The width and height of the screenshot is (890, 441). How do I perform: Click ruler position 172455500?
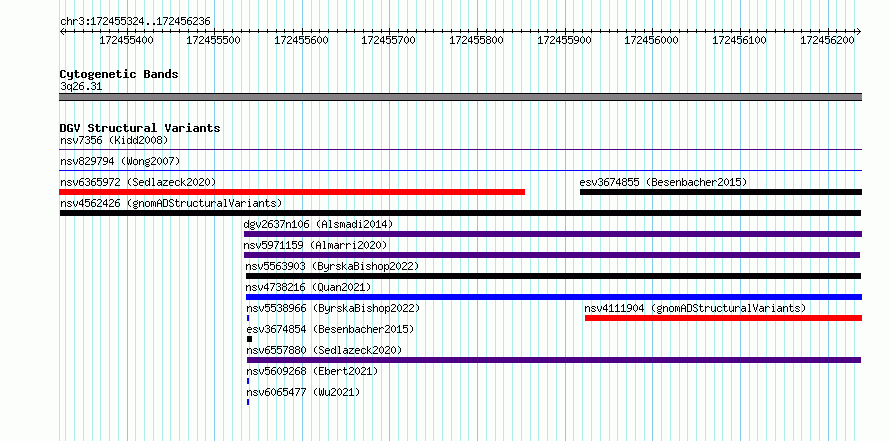click(x=213, y=40)
